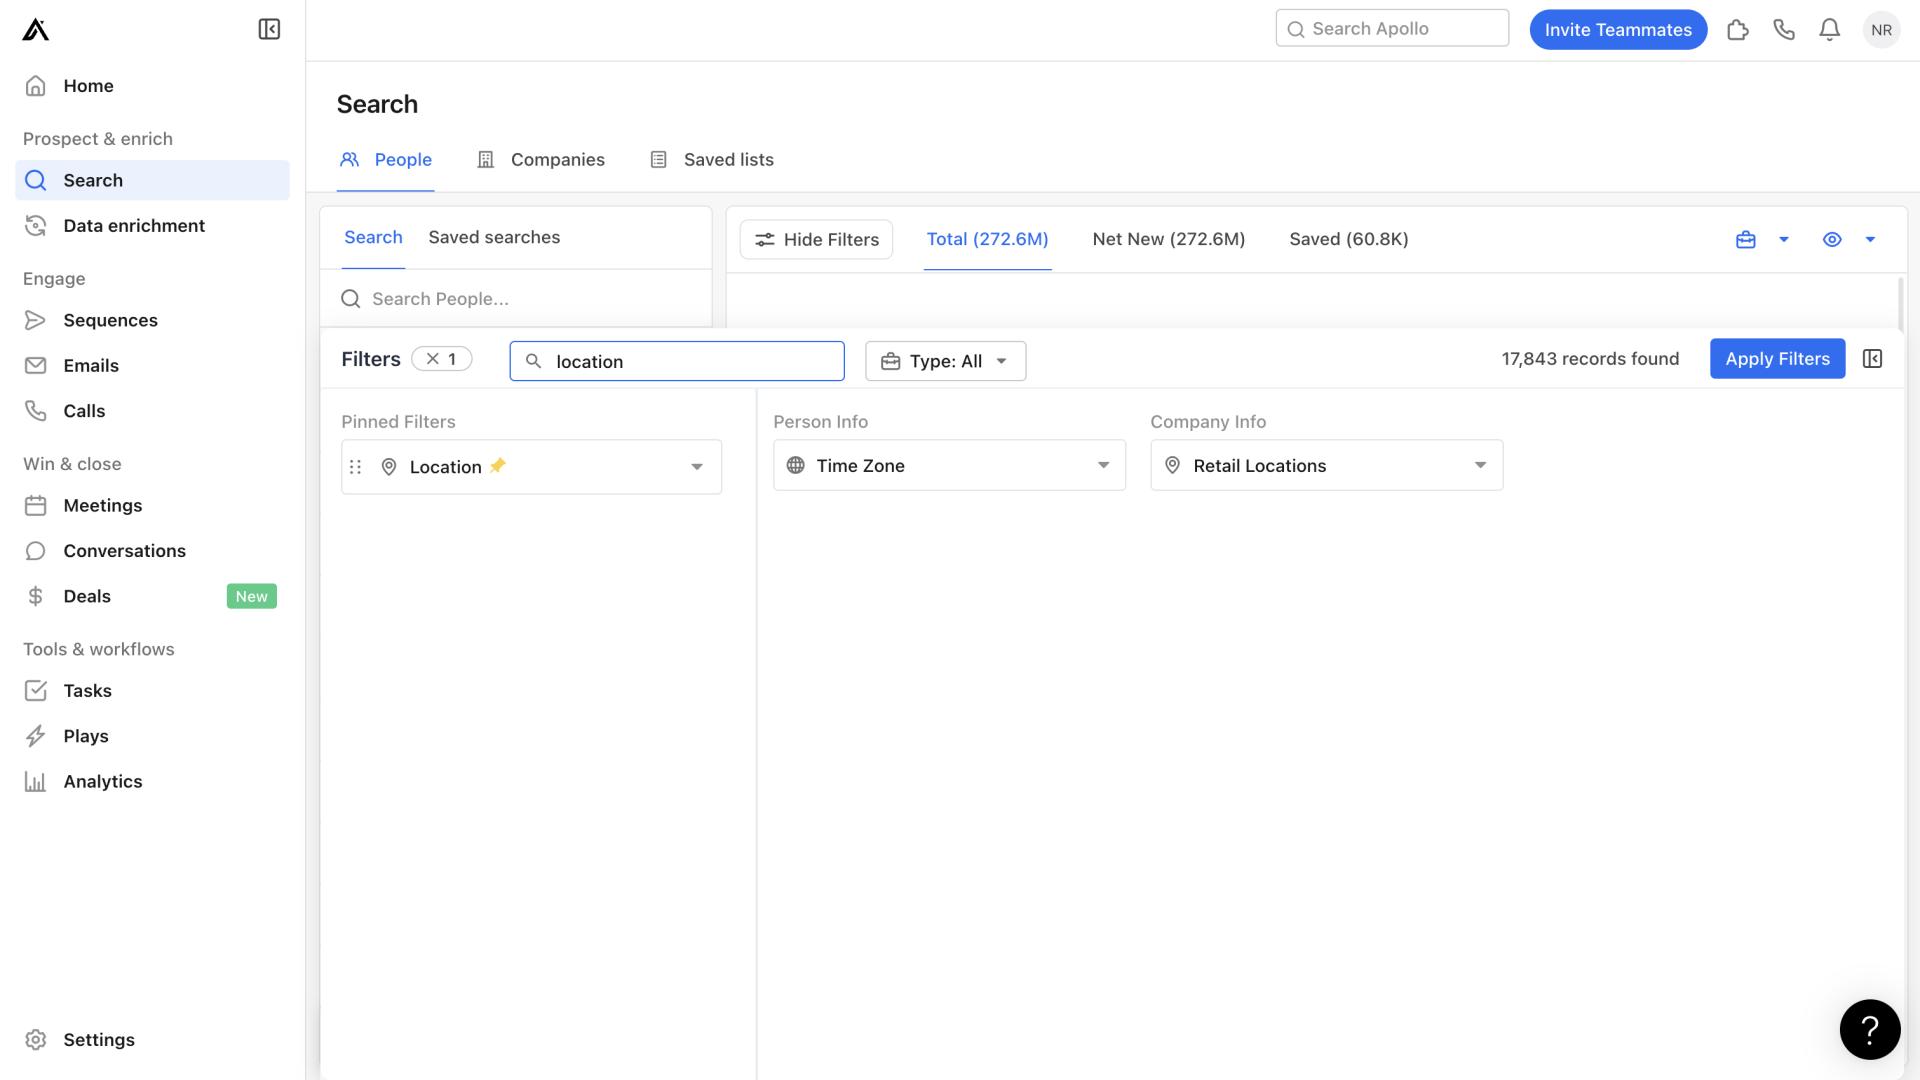This screenshot has height=1080, width=1920.
Task: Expand the Retail Locations filter dropdown
Action: pyautogui.click(x=1480, y=464)
